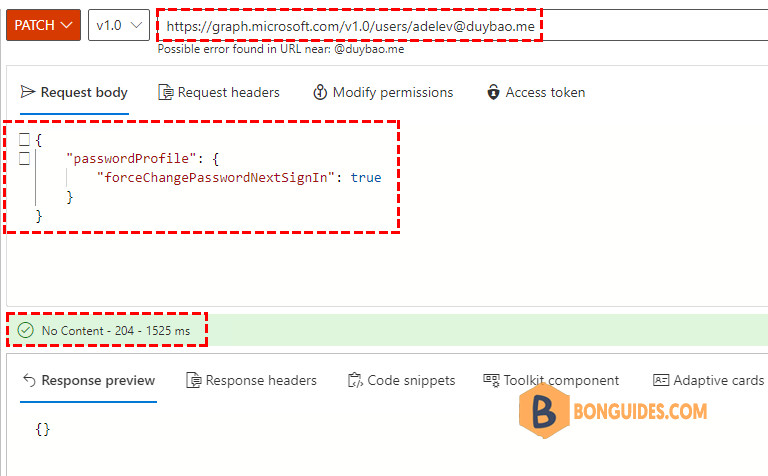Open the Modify permissions tab
Image resolution: width=768 pixels, height=476 pixels.
pos(383,93)
